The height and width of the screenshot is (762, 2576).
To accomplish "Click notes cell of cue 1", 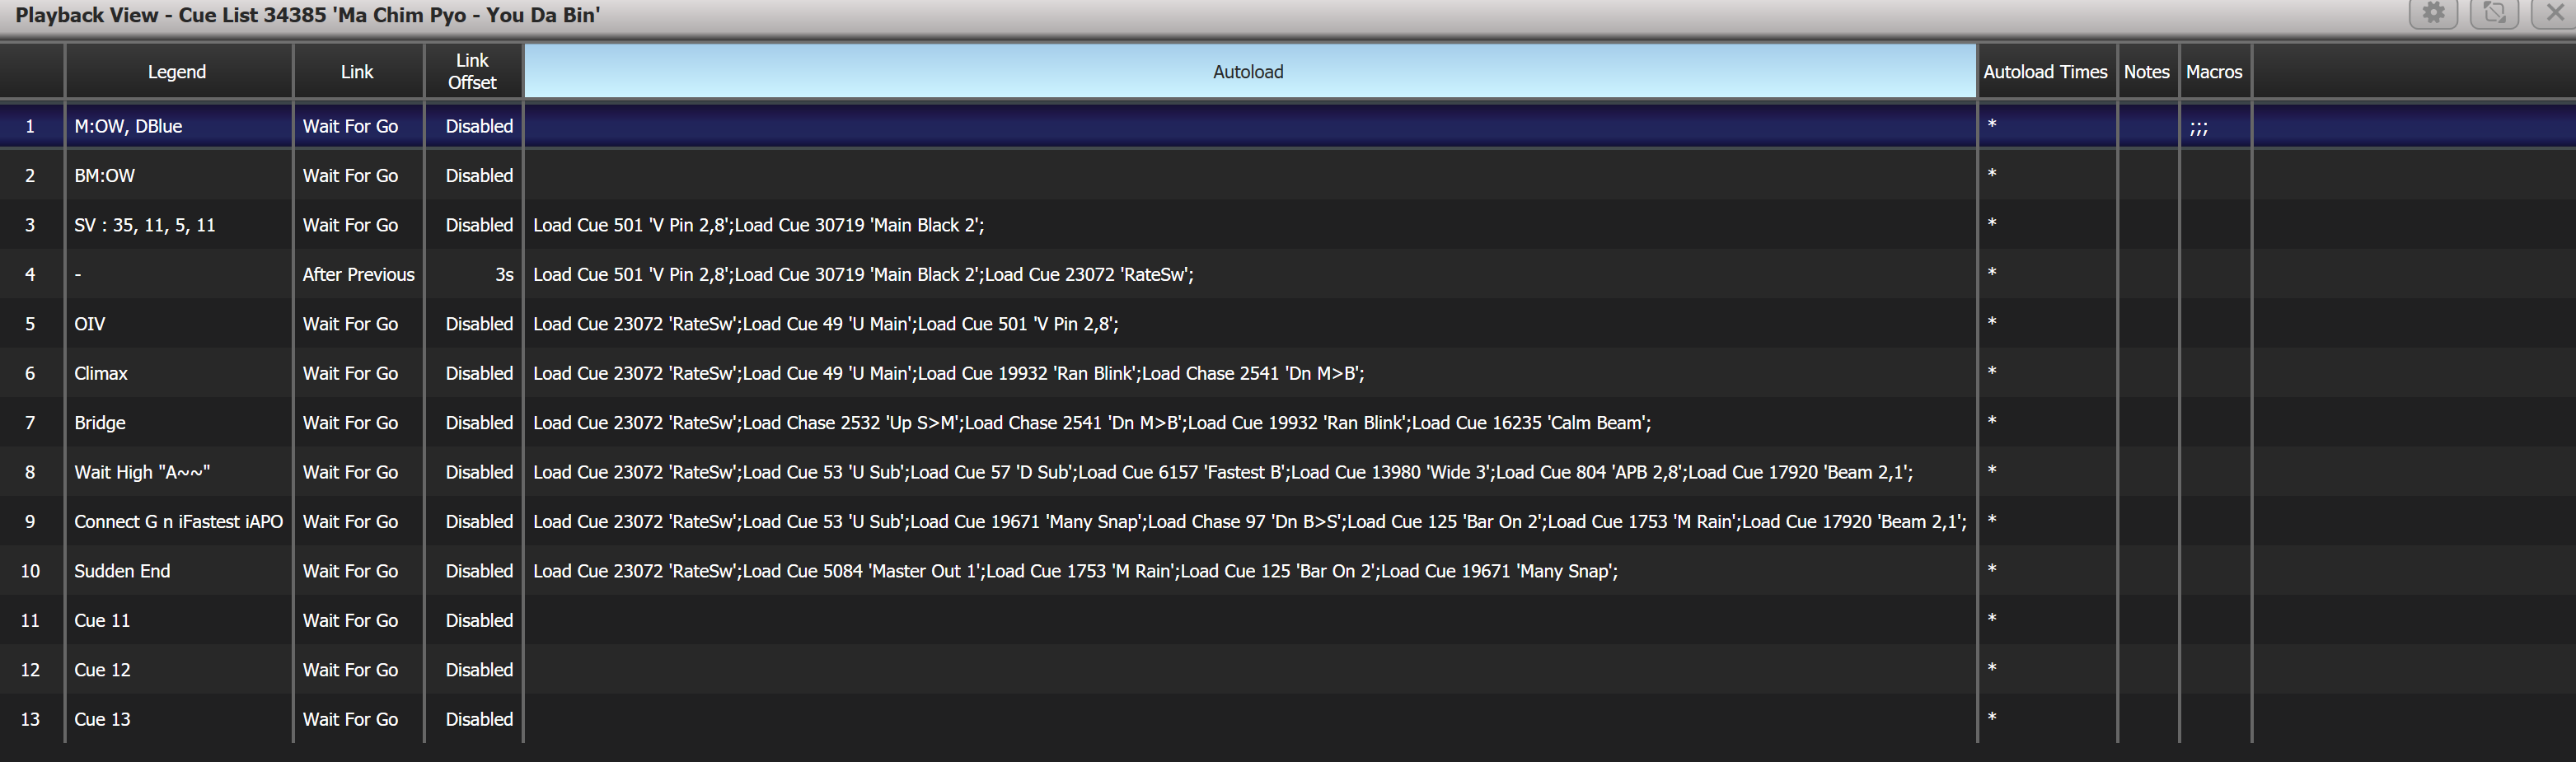I will point(2148,126).
